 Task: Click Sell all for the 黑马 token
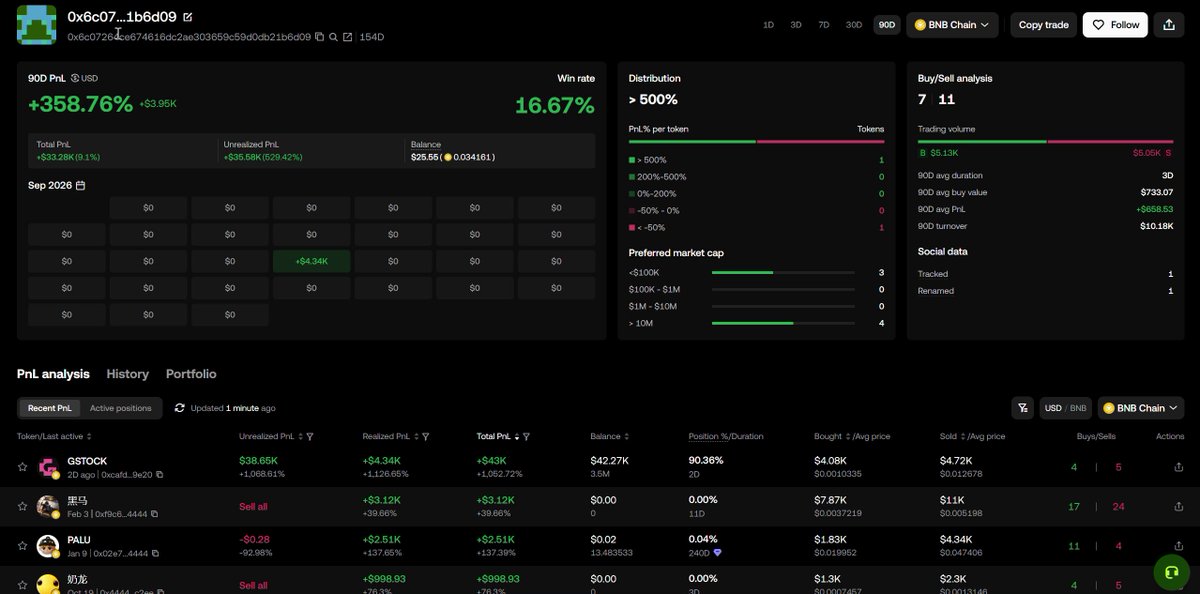(253, 507)
